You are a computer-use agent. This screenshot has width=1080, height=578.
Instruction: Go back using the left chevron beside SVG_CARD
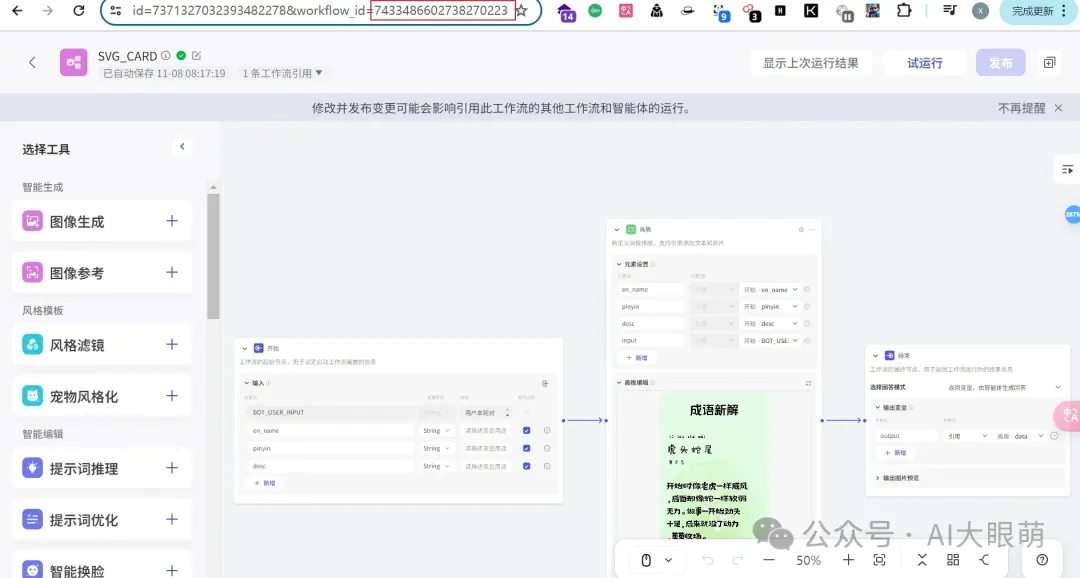tap(32, 63)
